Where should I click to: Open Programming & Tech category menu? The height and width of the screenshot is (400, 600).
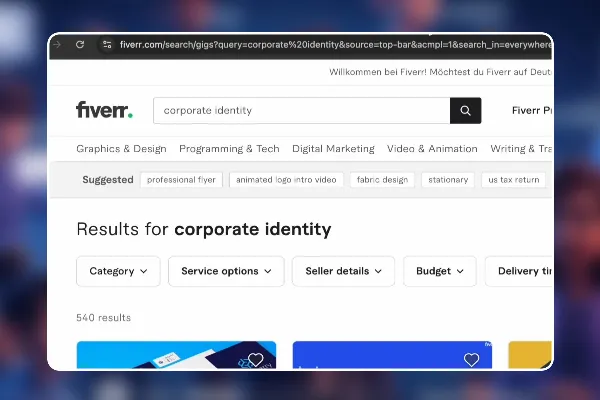tap(229, 149)
